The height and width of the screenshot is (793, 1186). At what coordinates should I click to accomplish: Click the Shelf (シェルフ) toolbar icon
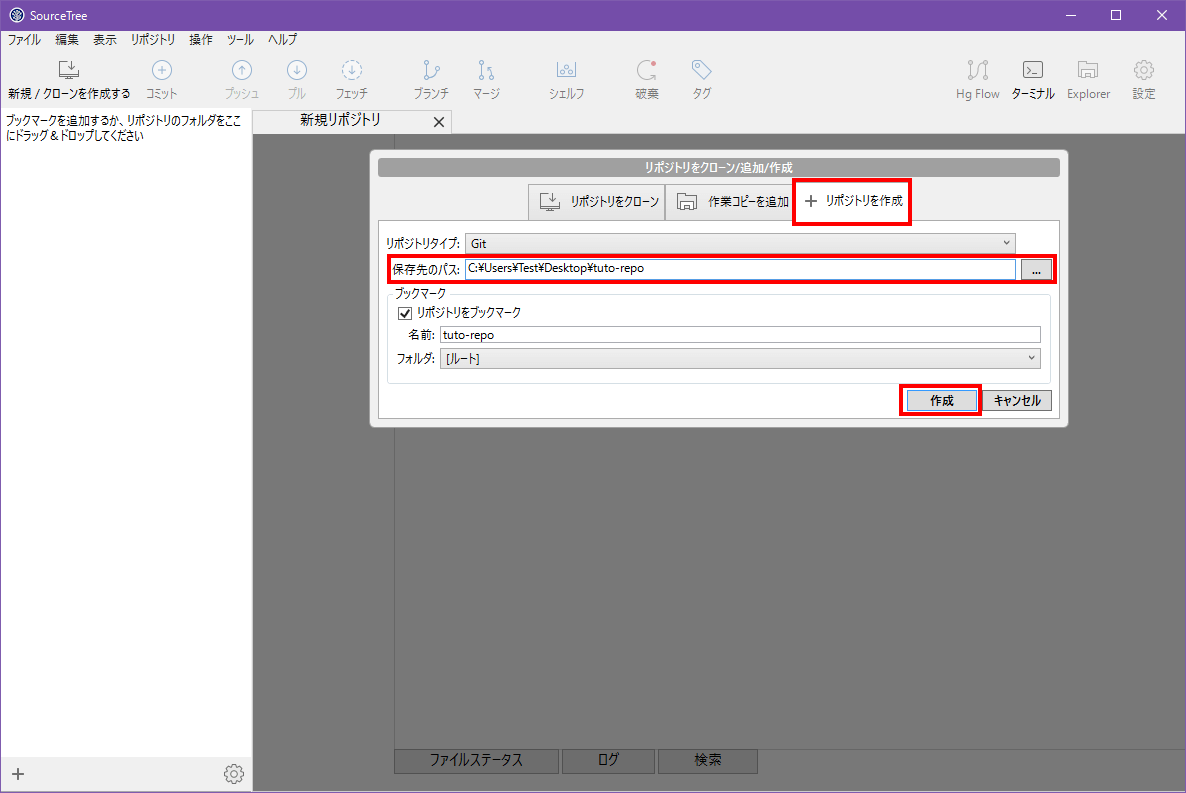567,70
